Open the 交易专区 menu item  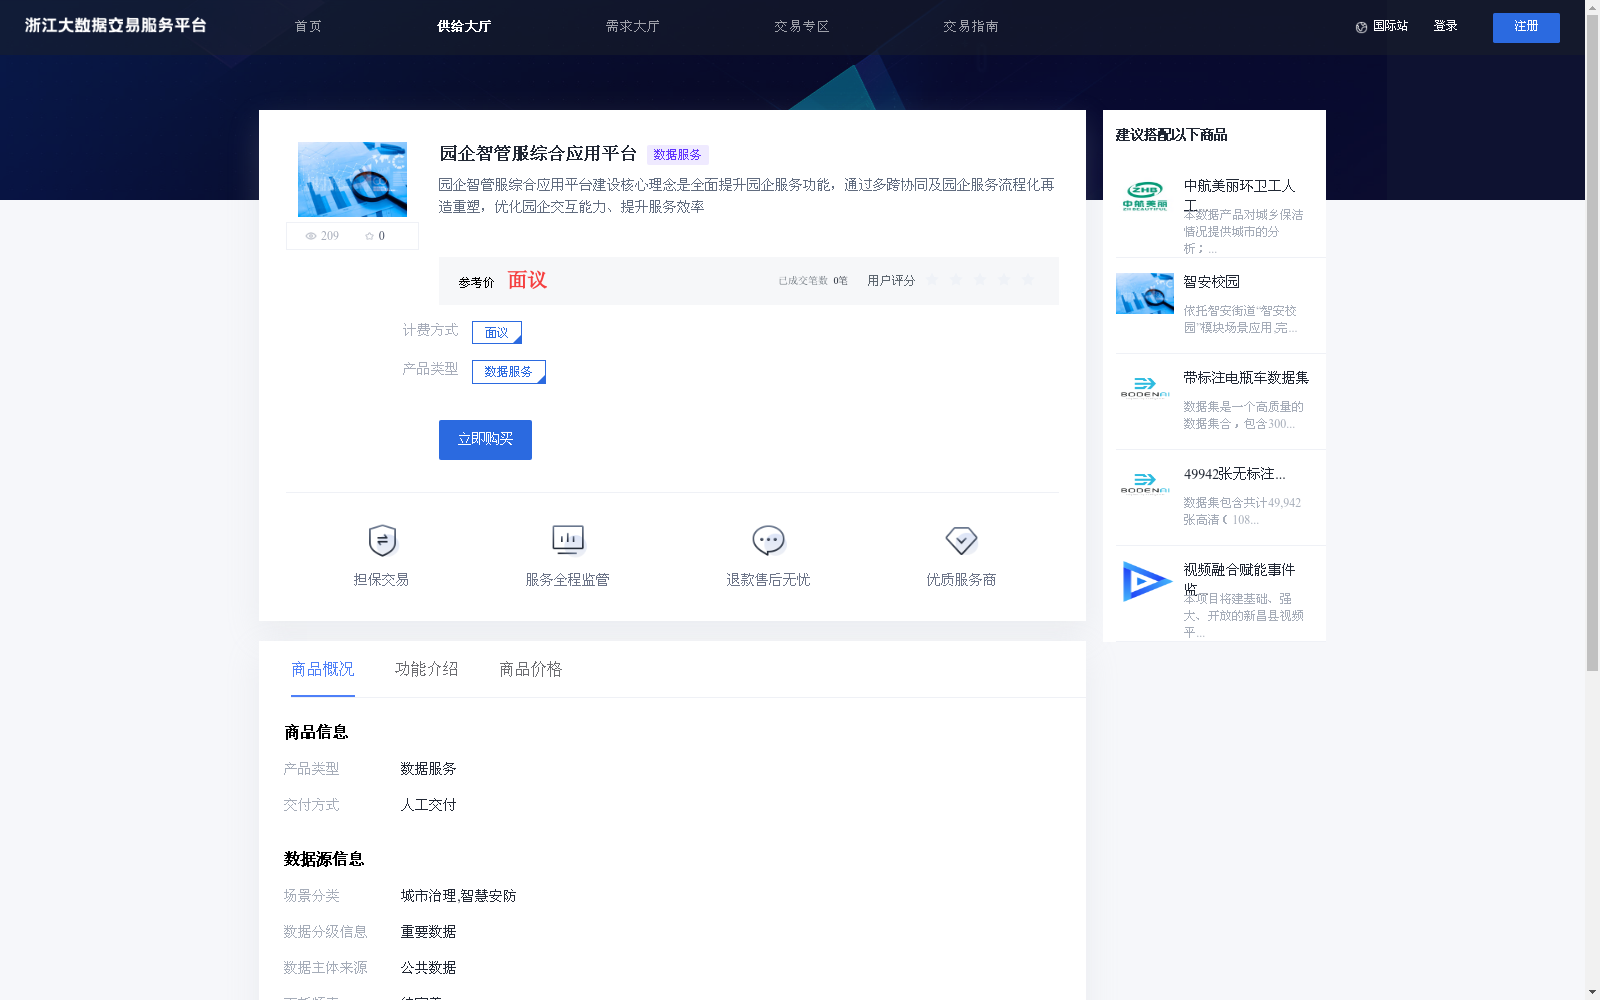(x=802, y=26)
